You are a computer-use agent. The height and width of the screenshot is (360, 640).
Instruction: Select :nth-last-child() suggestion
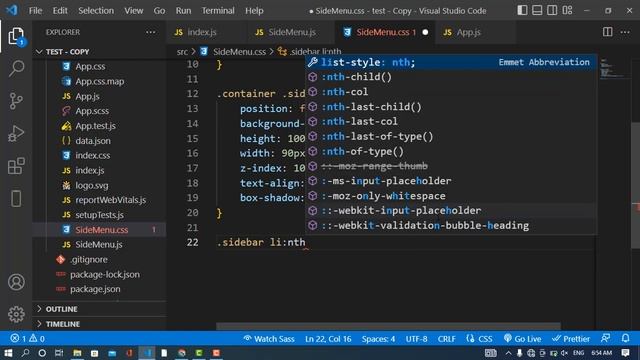click(451, 107)
